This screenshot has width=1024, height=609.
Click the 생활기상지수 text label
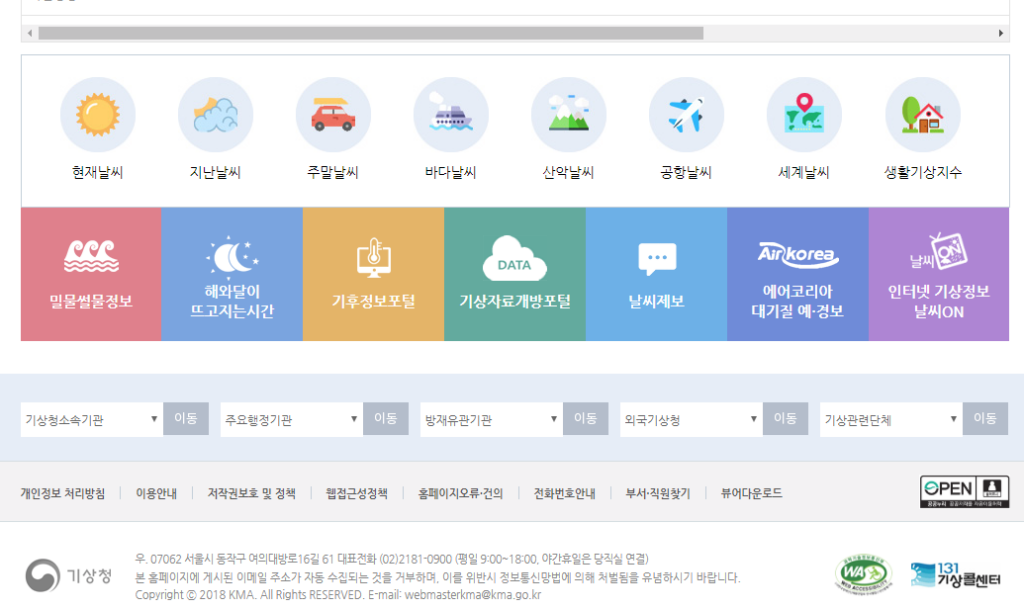pos(923,172)
